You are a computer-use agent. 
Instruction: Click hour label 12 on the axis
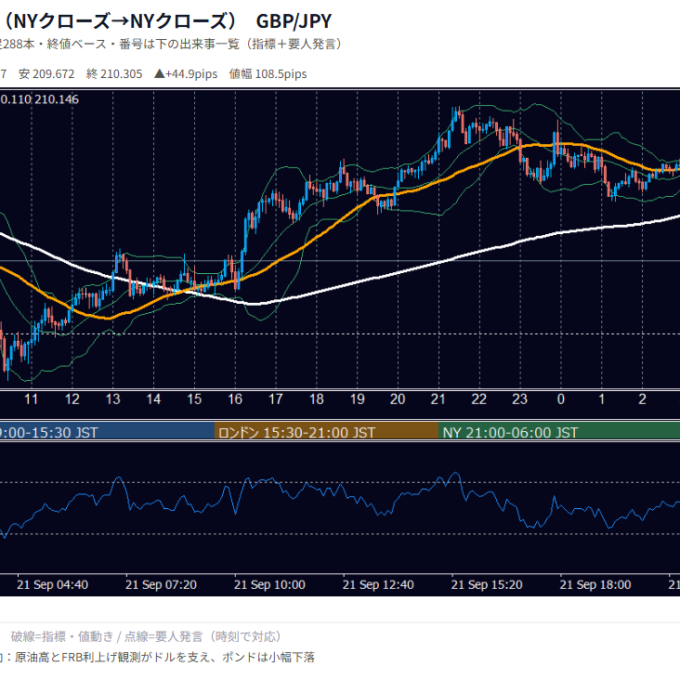pos(72,399)
